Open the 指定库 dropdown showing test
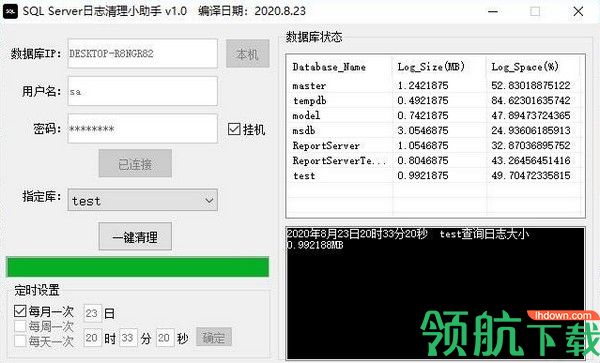Viewport: 600px width, 363px height. [x=143, y=200]
